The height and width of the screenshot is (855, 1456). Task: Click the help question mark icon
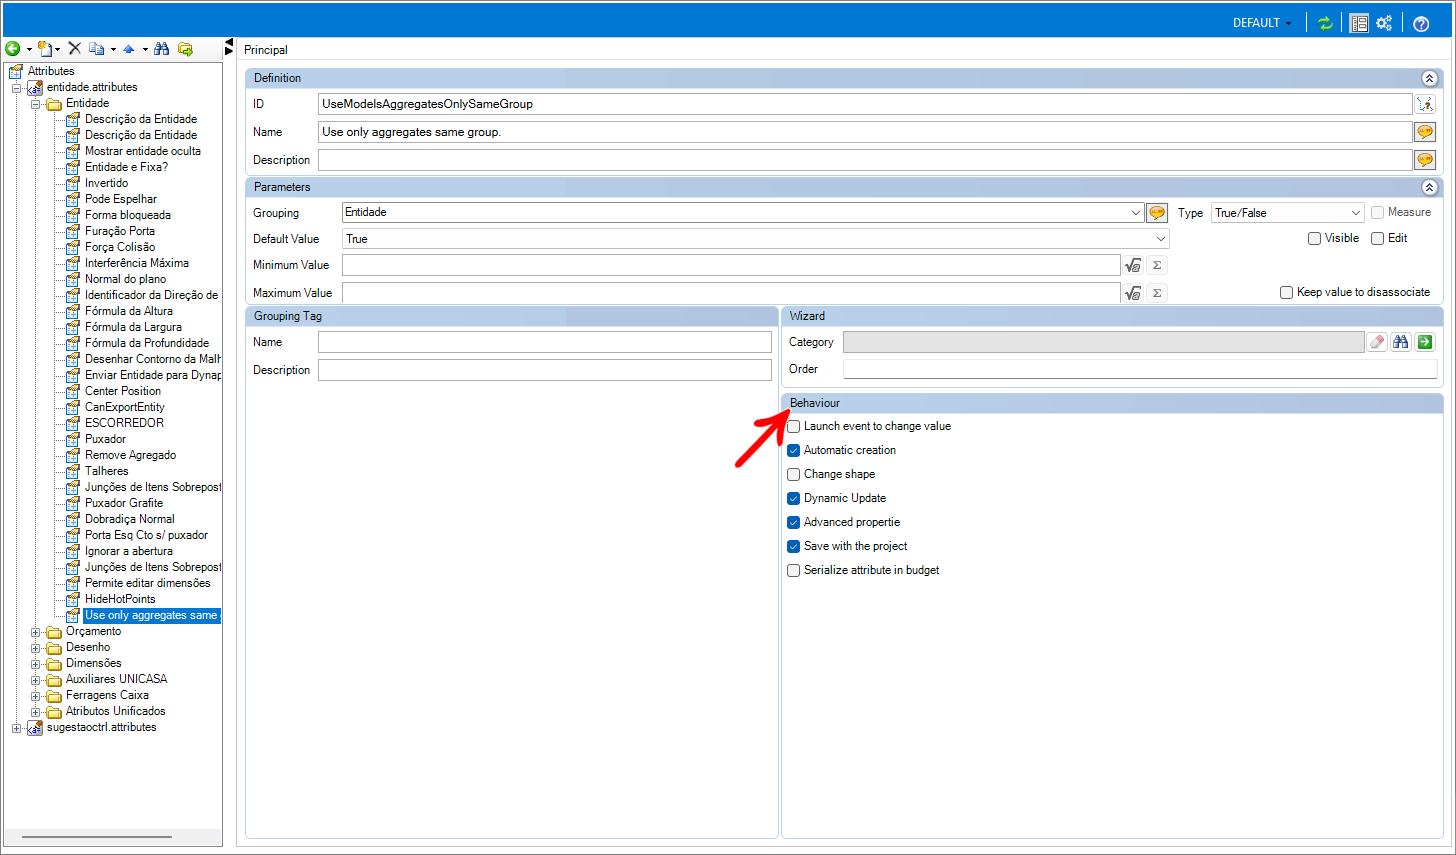[x=1421, y=23]
